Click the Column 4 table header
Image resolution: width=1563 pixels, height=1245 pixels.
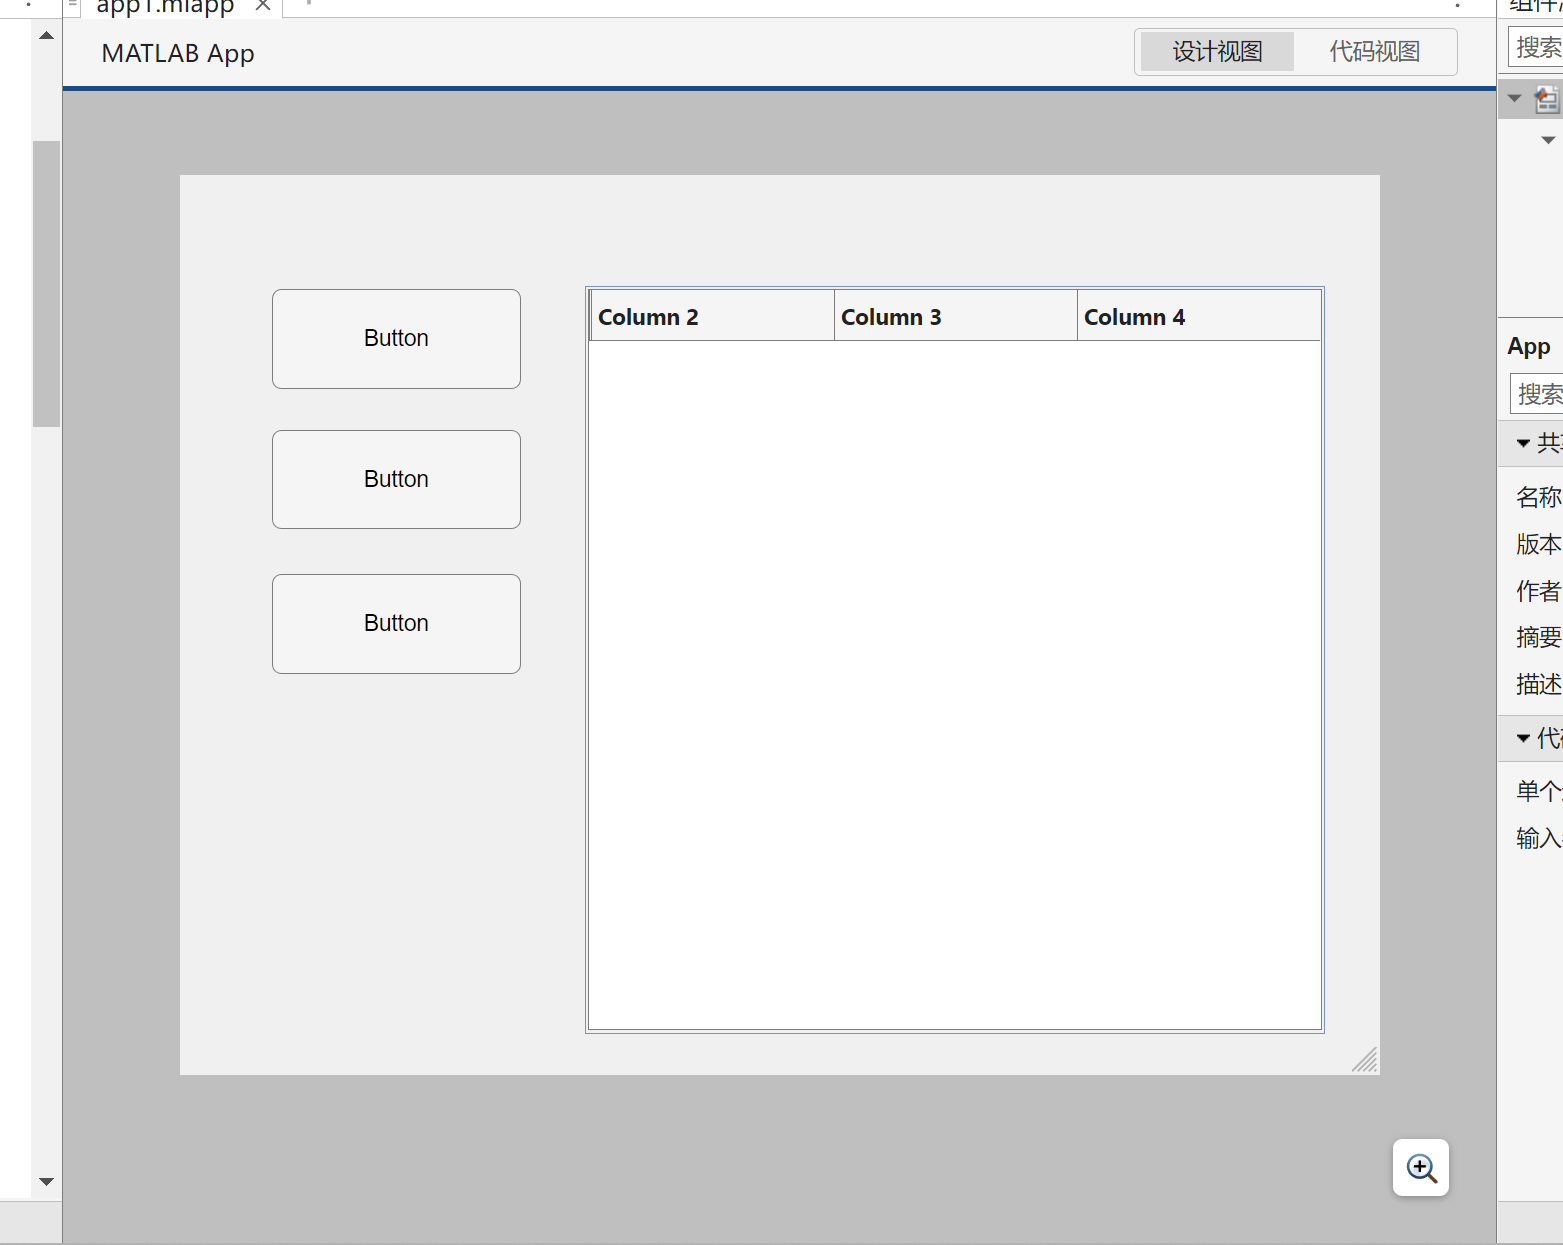[1199, 316]
